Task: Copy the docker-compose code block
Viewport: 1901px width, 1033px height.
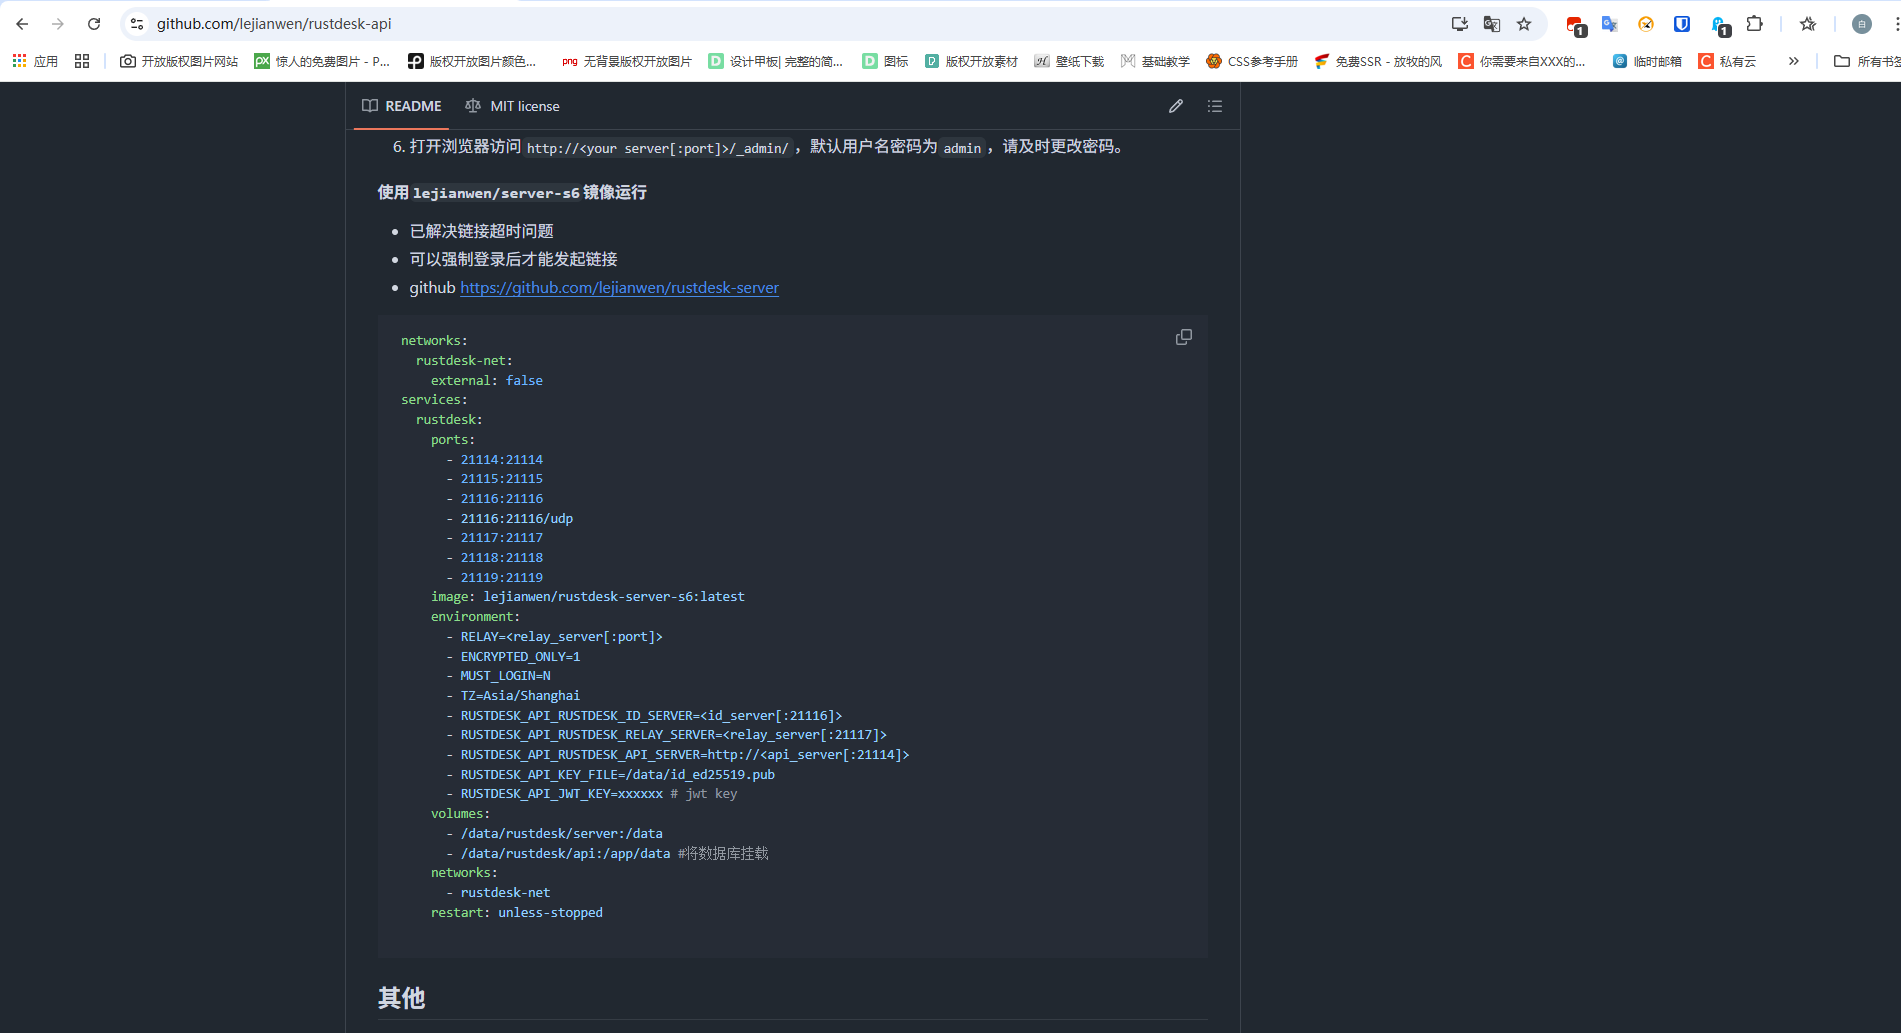Action: coord(1183,338)
